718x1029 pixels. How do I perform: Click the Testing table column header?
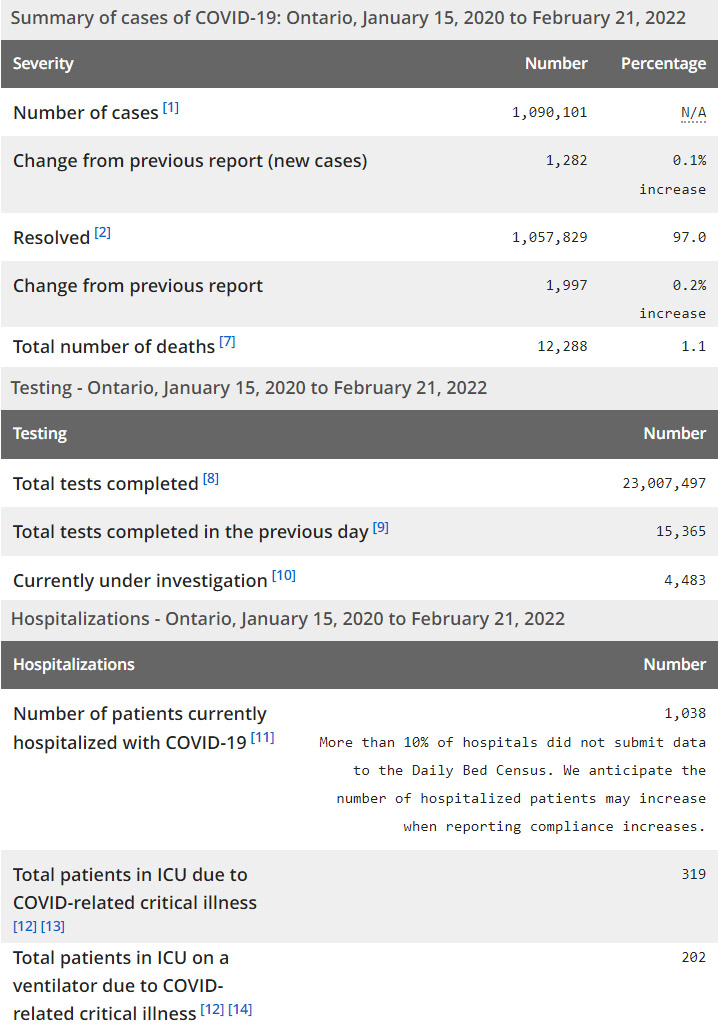(40, 434)
